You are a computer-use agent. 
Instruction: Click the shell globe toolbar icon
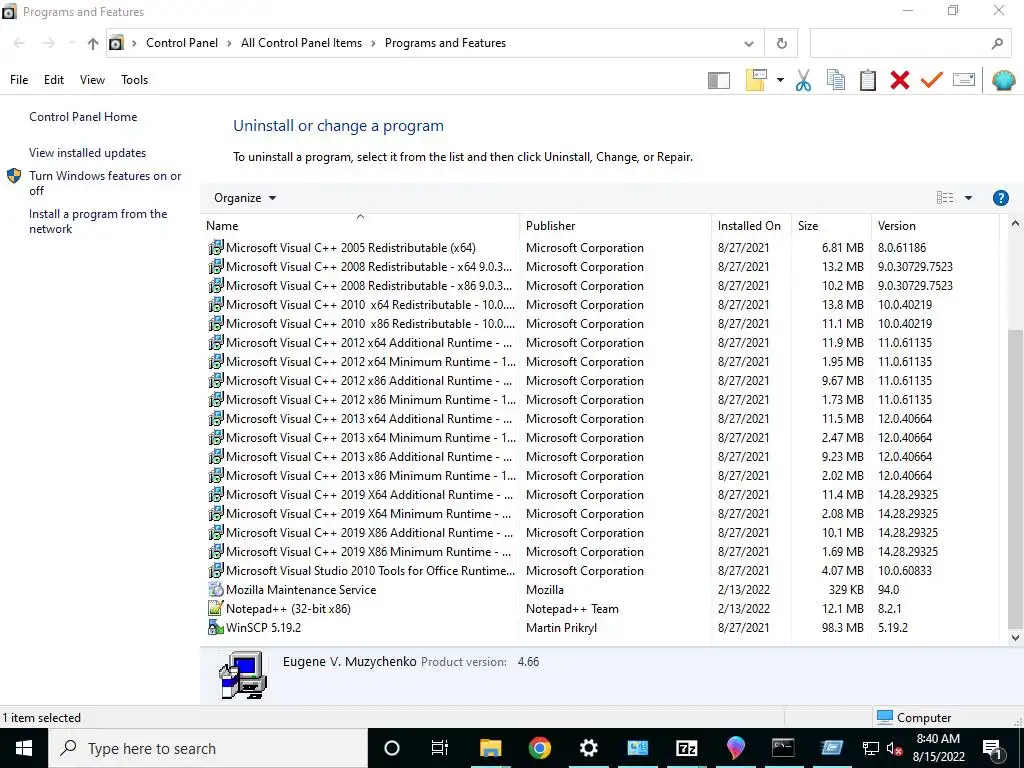[1003, 80]
